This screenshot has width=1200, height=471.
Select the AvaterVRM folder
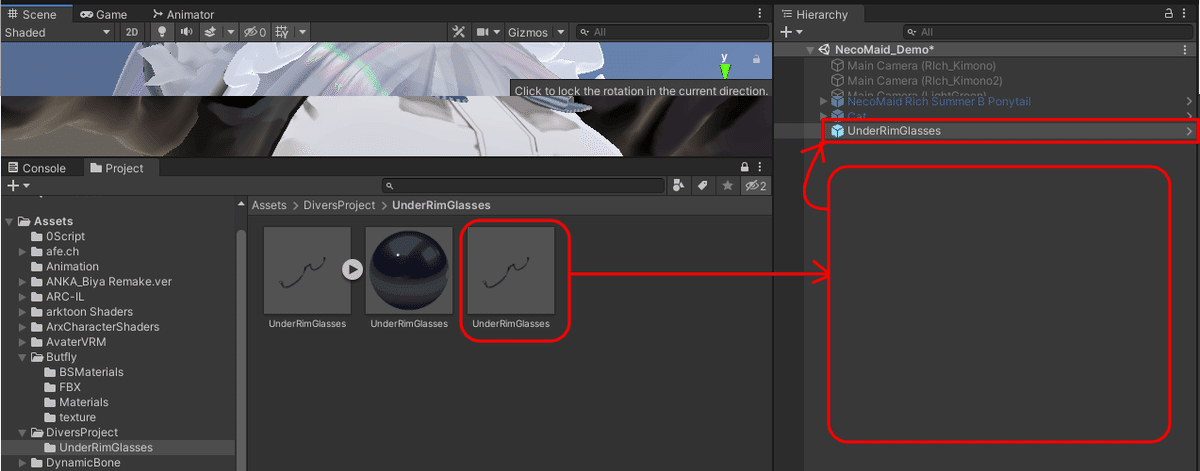(76, 341)
